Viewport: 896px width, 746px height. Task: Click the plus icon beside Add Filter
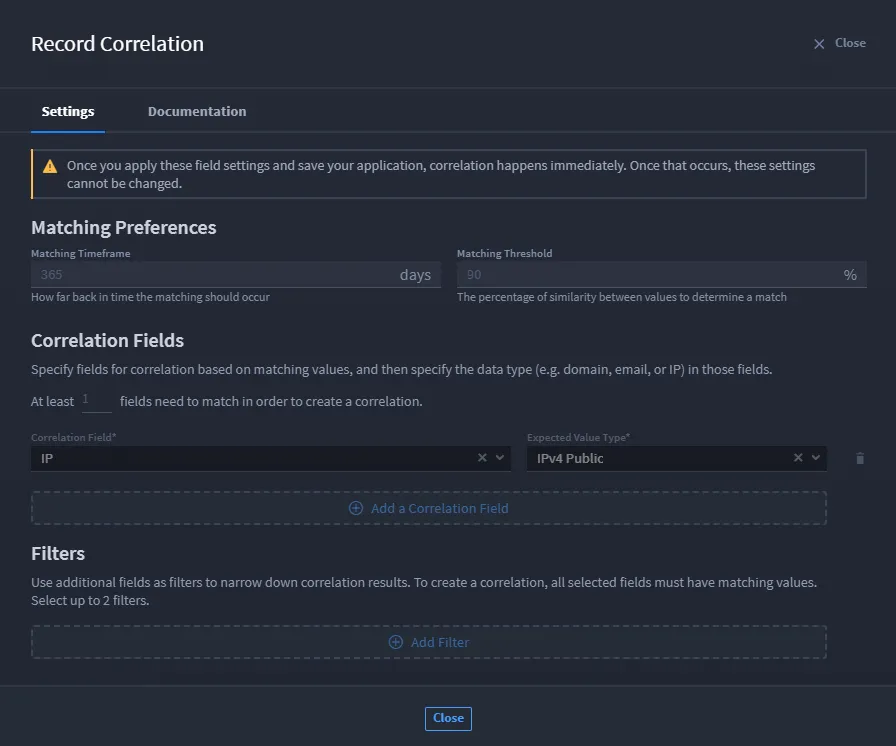click(395, 642)
